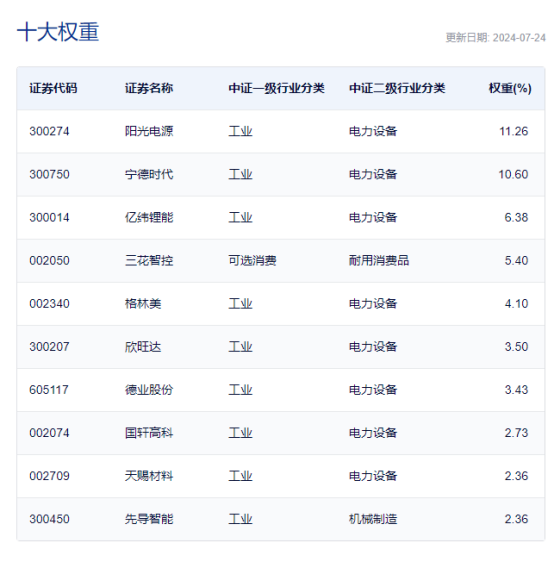
Task: Click the 证券名称 column header
Action: click(149, 88)
